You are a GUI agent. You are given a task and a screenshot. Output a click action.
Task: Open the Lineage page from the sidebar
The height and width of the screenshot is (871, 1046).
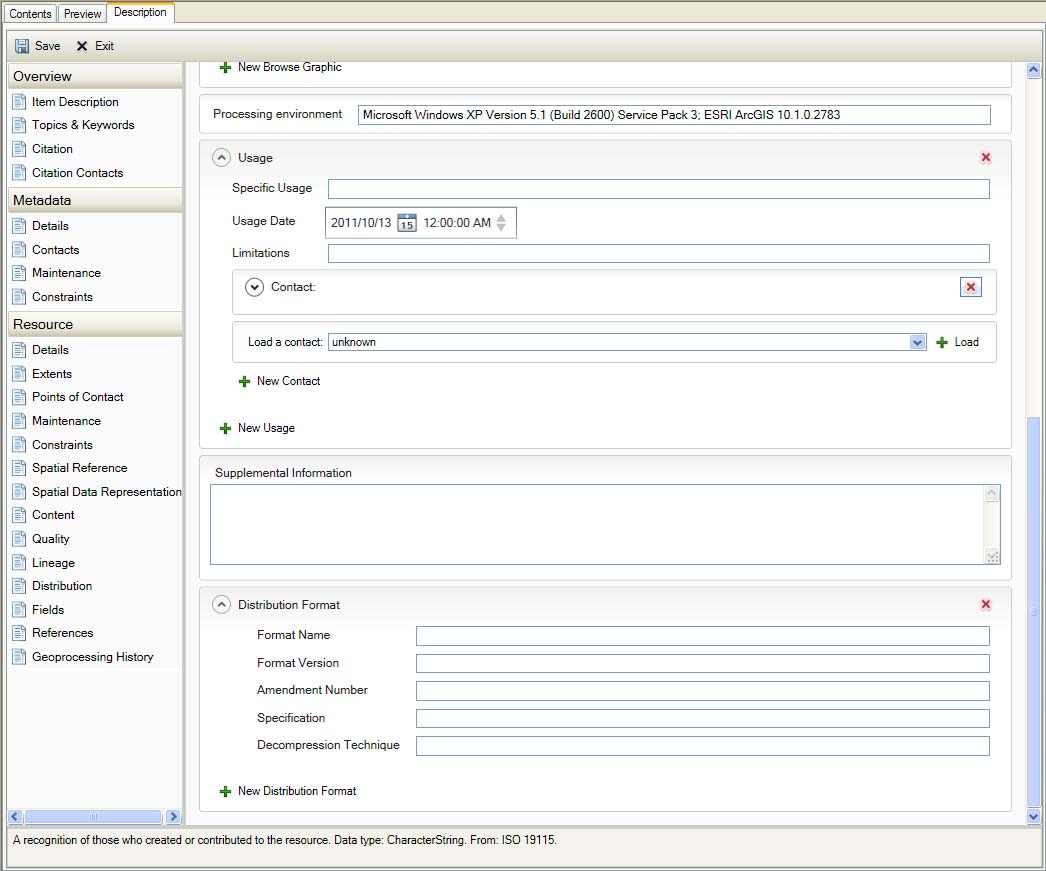coord(53,562)
